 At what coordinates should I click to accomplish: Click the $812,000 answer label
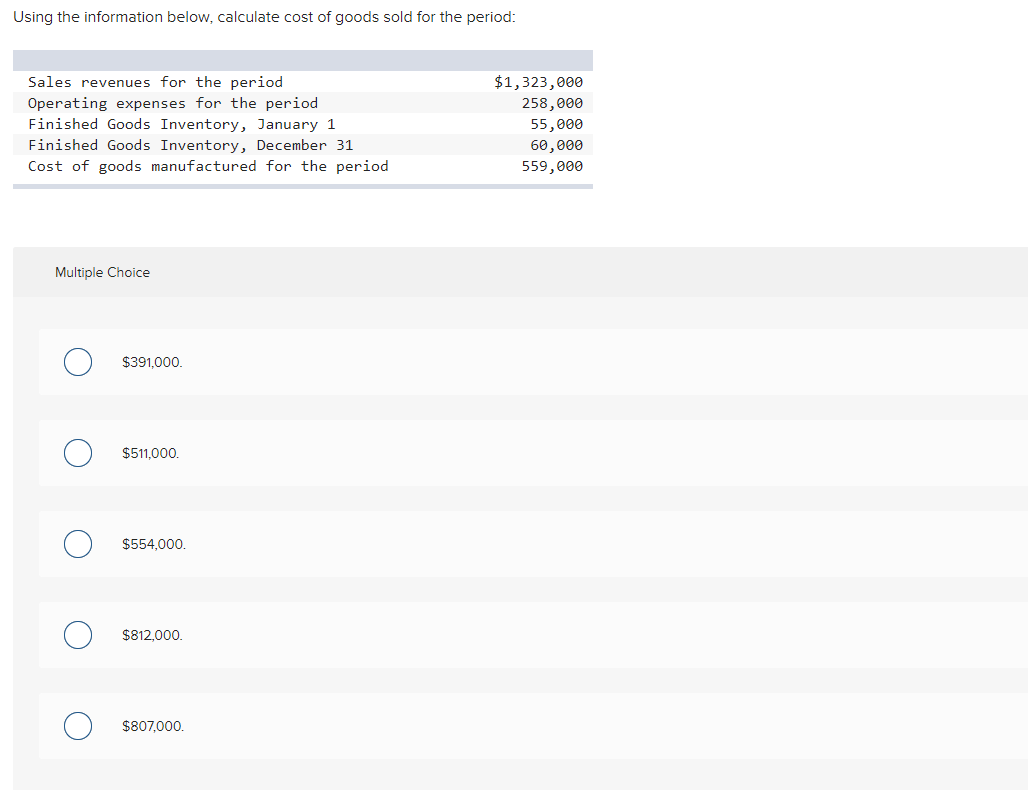coord(152,635)
